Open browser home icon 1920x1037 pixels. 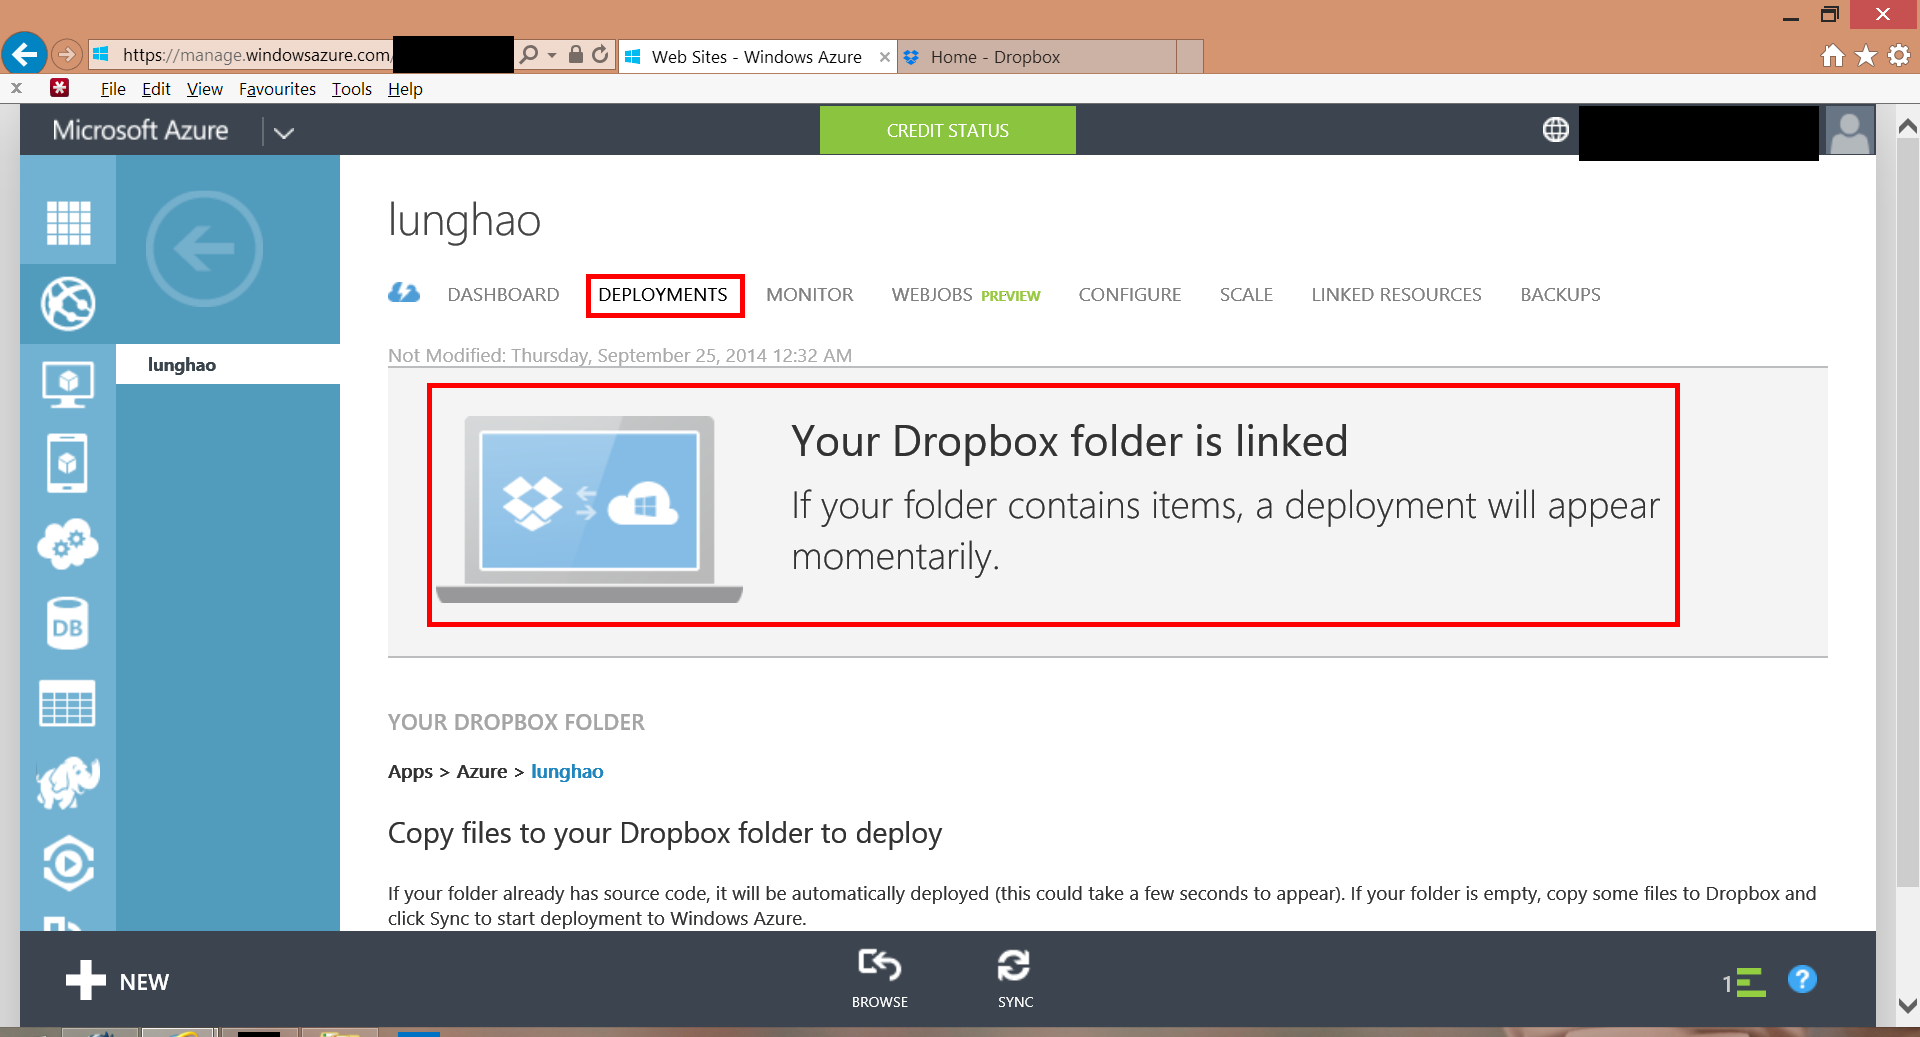[1832, 56]
